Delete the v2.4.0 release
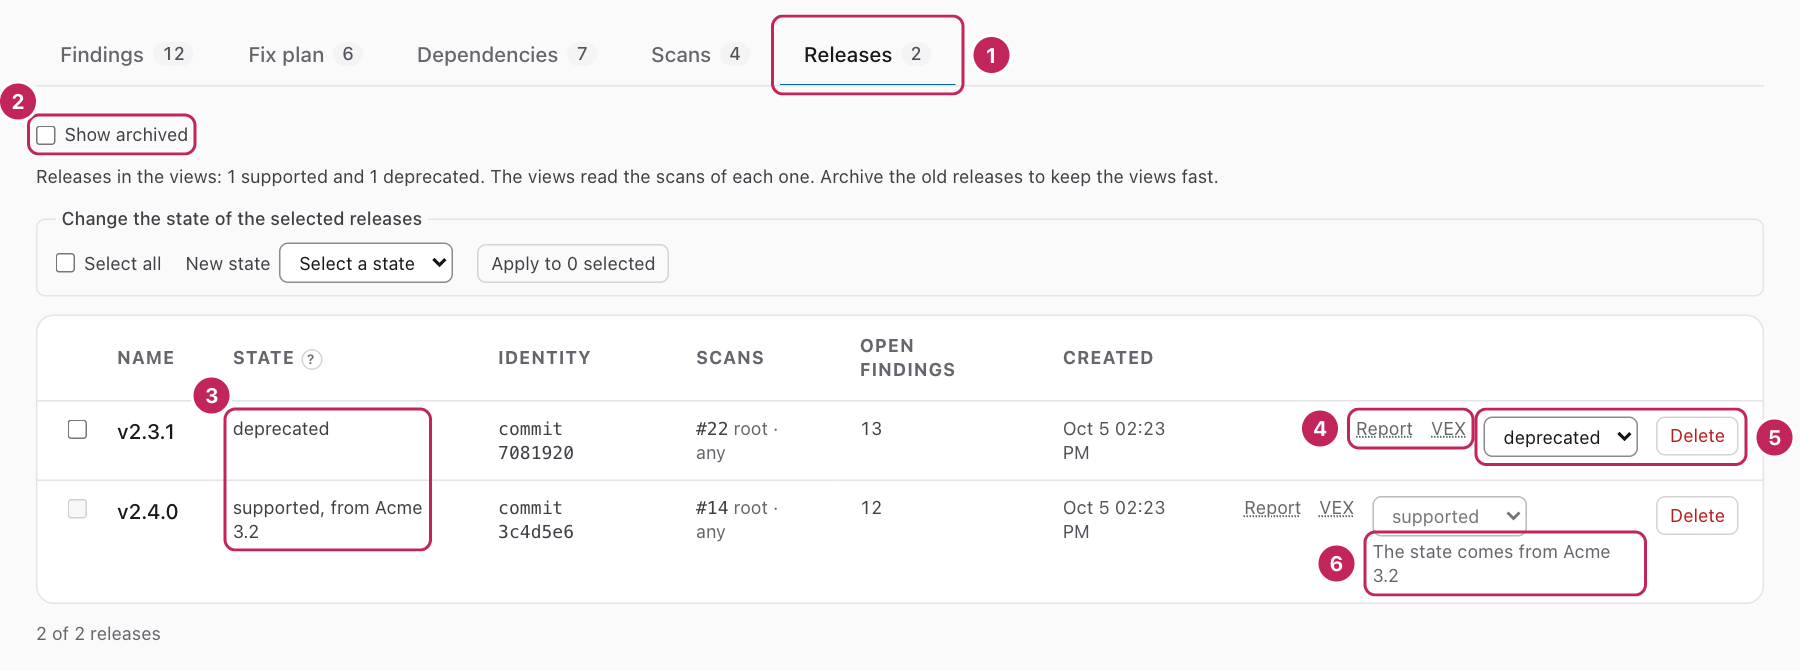 pyautogui.click(x=1697, y=516)
